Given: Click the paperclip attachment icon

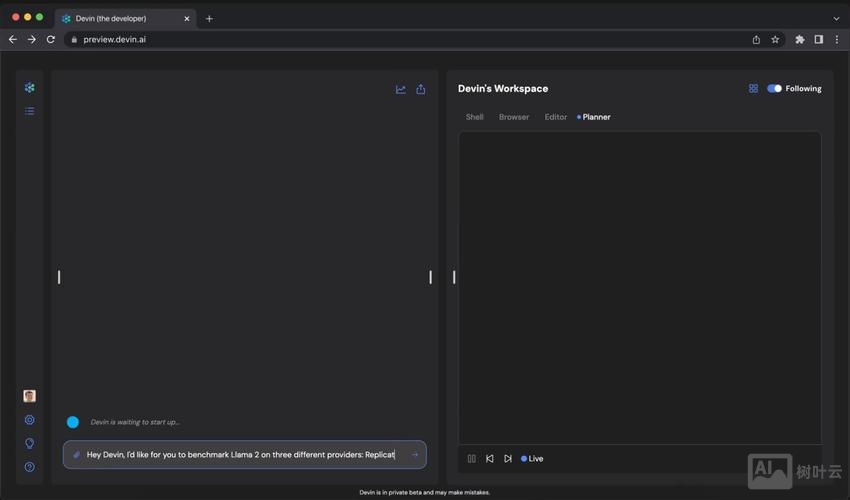Looking at the screenshot, I should click(x=77, y=455).
